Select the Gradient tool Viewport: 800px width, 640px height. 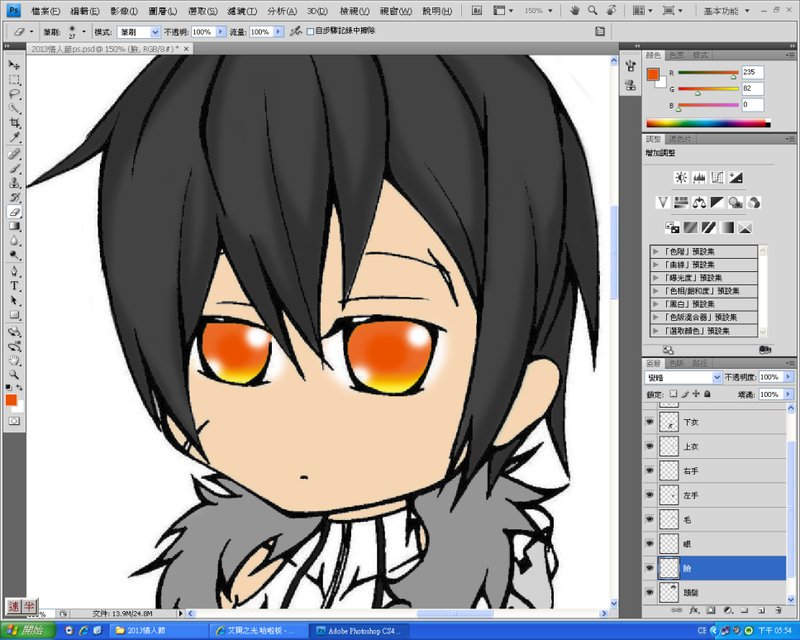[x=14, y=227]
